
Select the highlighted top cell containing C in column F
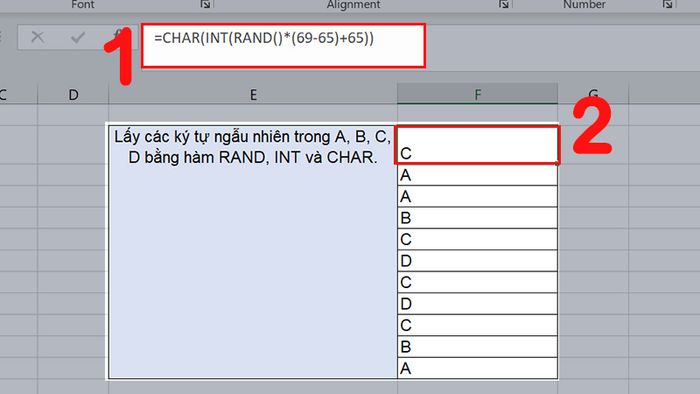(477, 145)
